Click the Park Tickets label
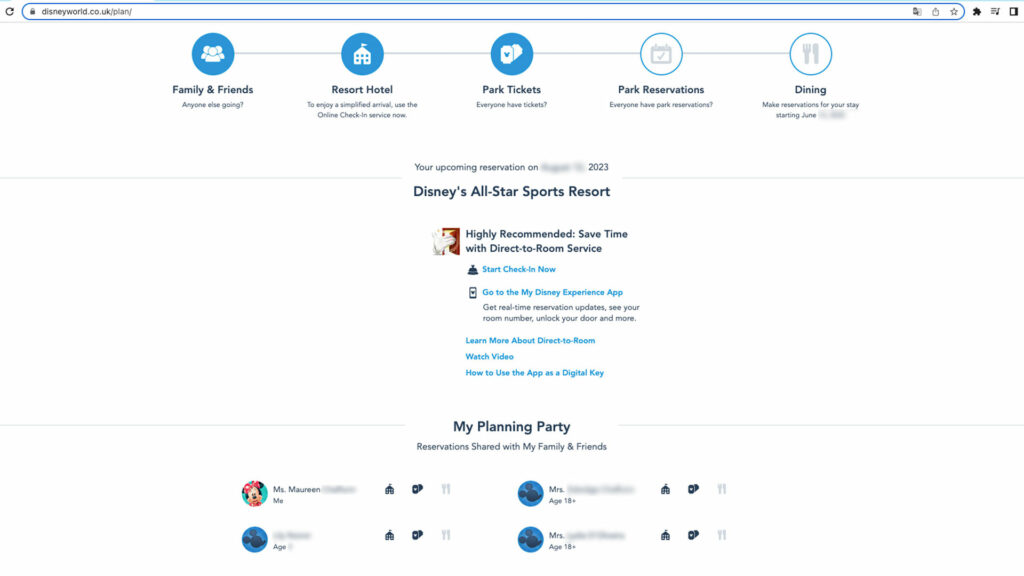This screenshot has height=576, width=1024. (x=511, y=89)
